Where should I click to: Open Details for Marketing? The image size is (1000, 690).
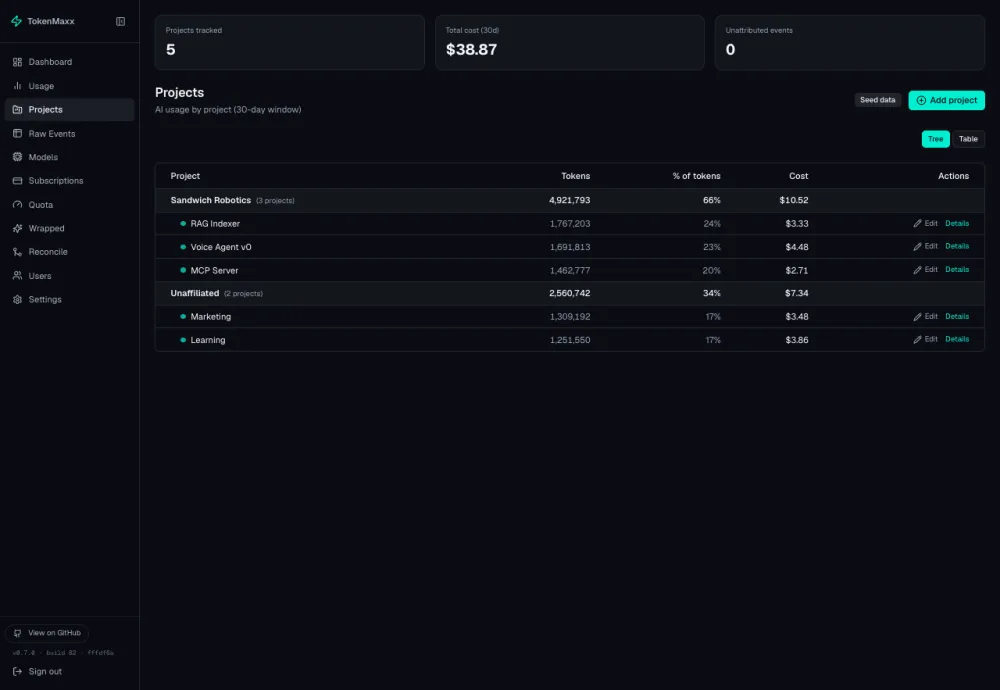click(957, 316)
